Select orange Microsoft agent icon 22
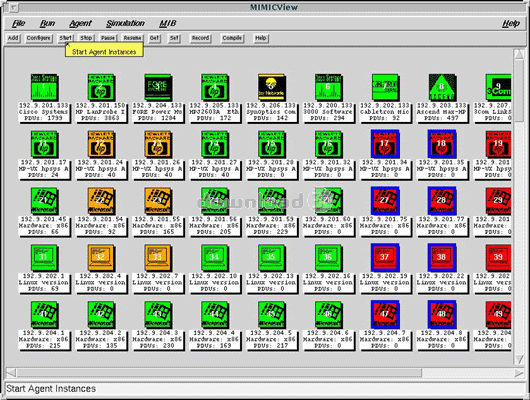This screenshot has height=400, width=530. pyautogui.click(x=101, y=201)
